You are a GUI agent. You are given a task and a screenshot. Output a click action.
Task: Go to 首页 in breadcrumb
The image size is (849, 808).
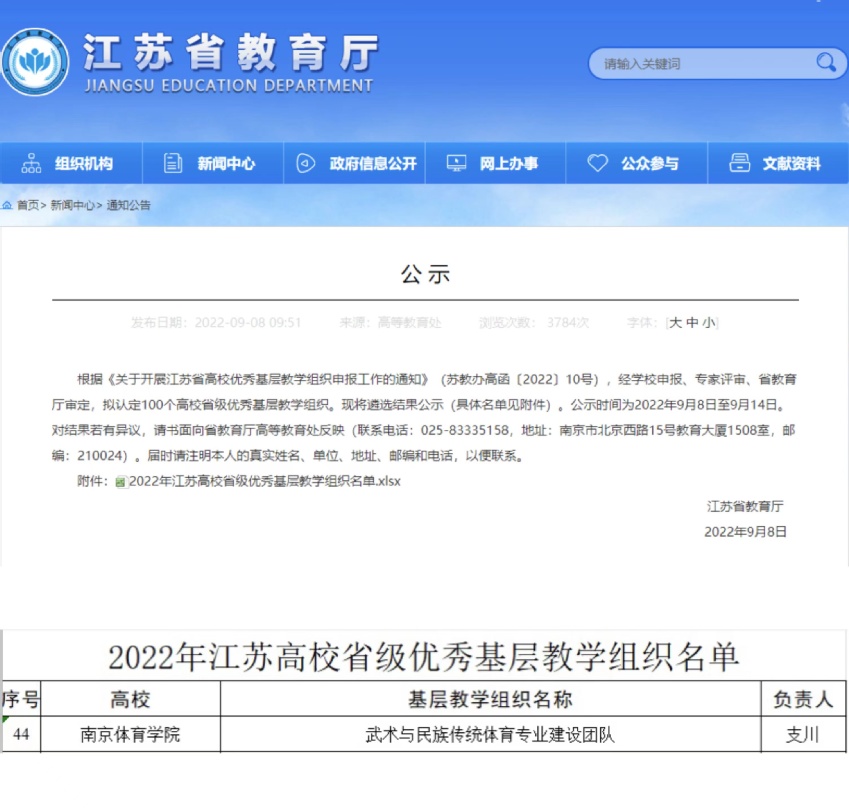pyautogui.click(x=28, y=205)
